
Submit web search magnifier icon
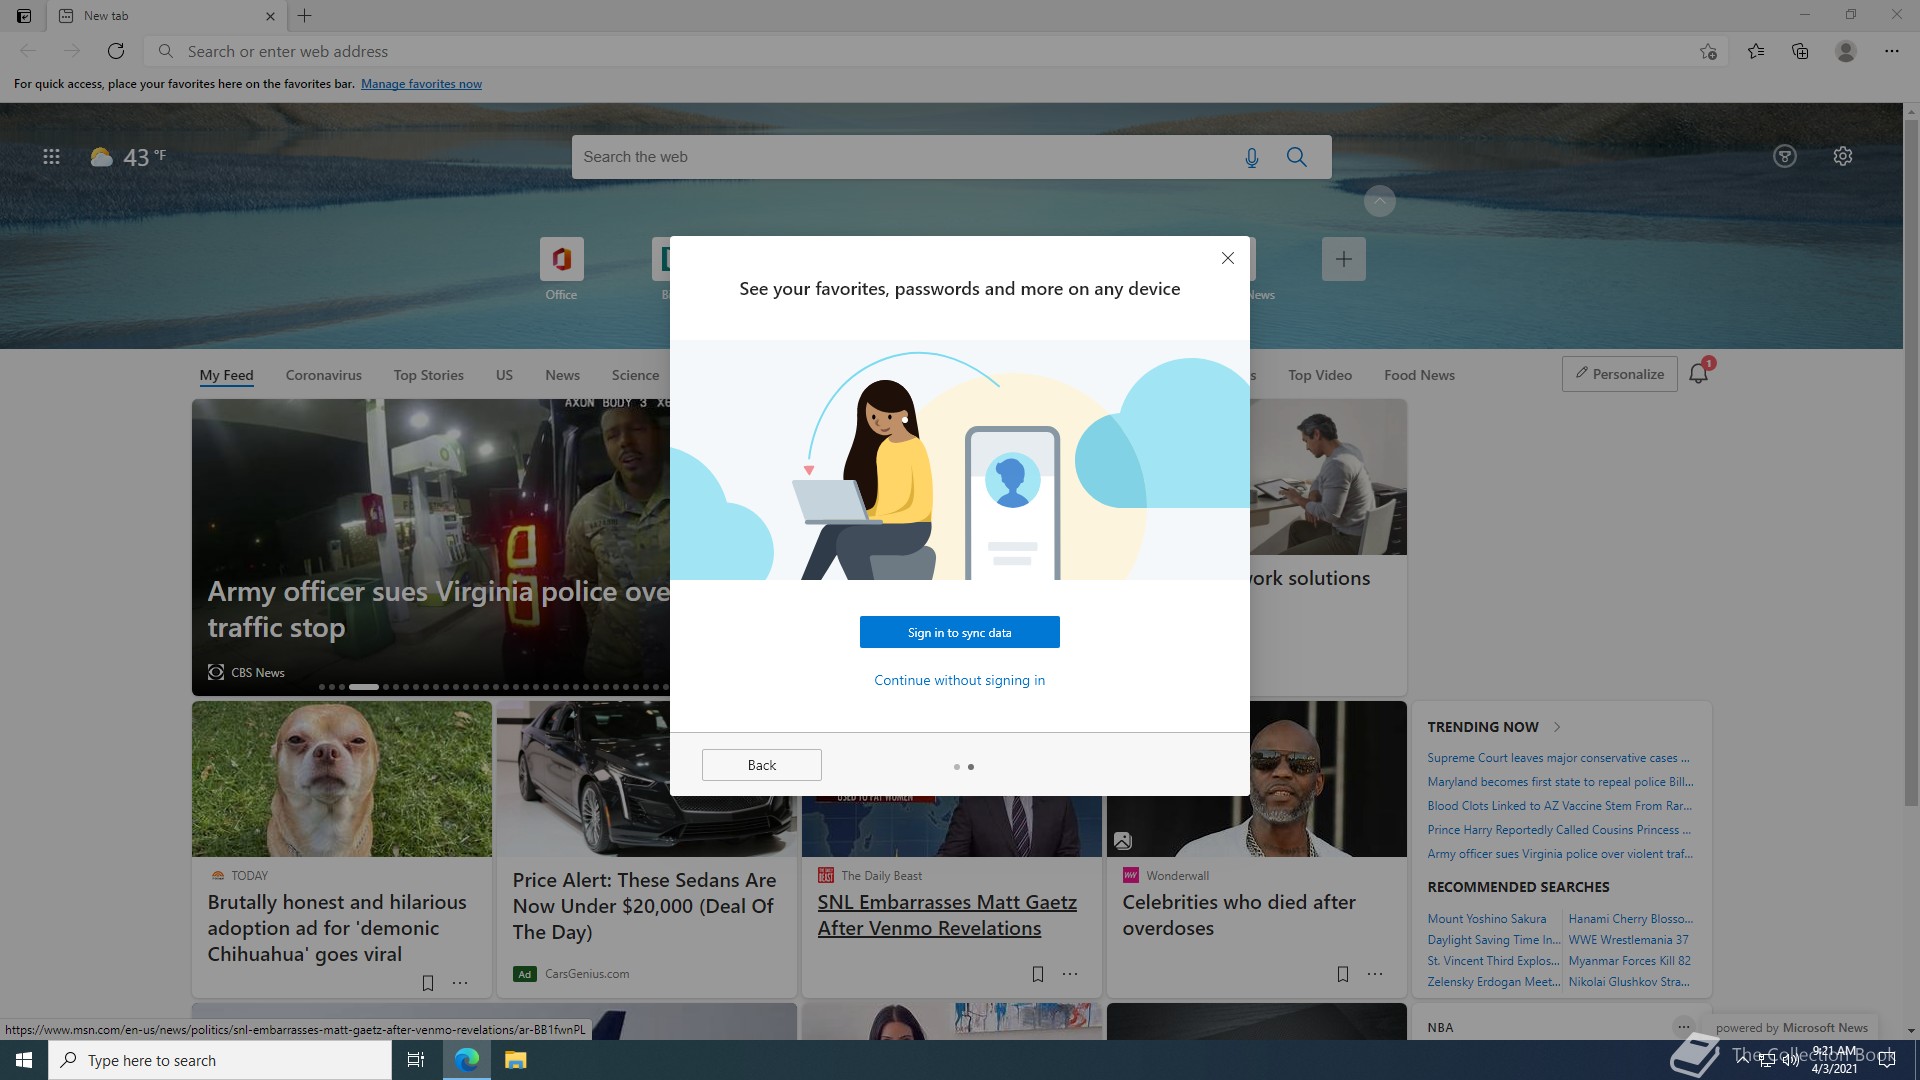click(1297, 157)
